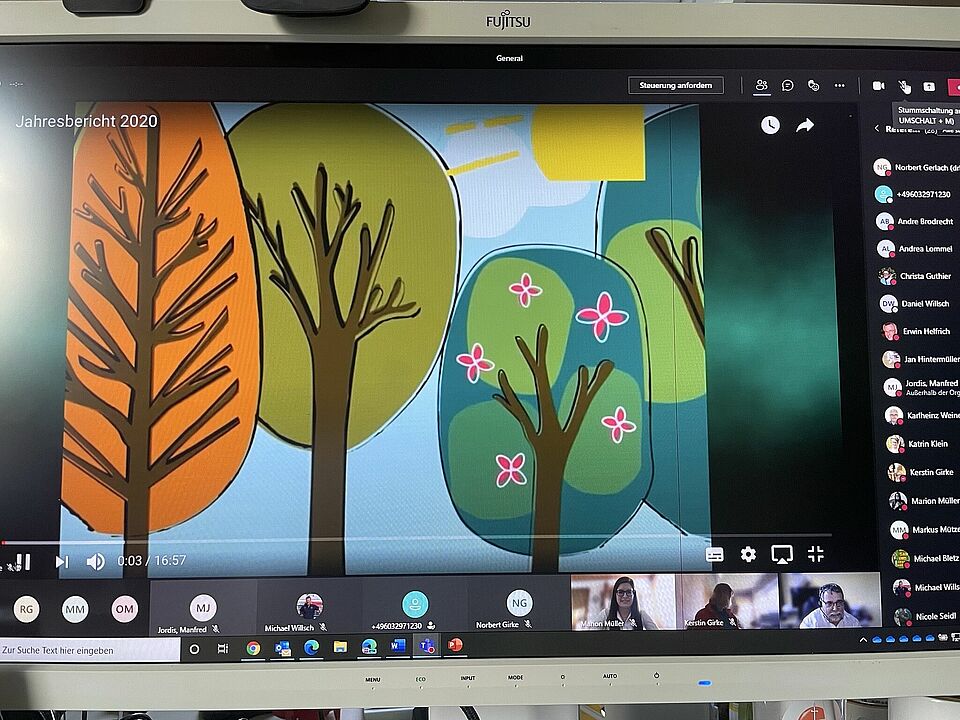
Task: Open the reactions icon
Action: 813,86
